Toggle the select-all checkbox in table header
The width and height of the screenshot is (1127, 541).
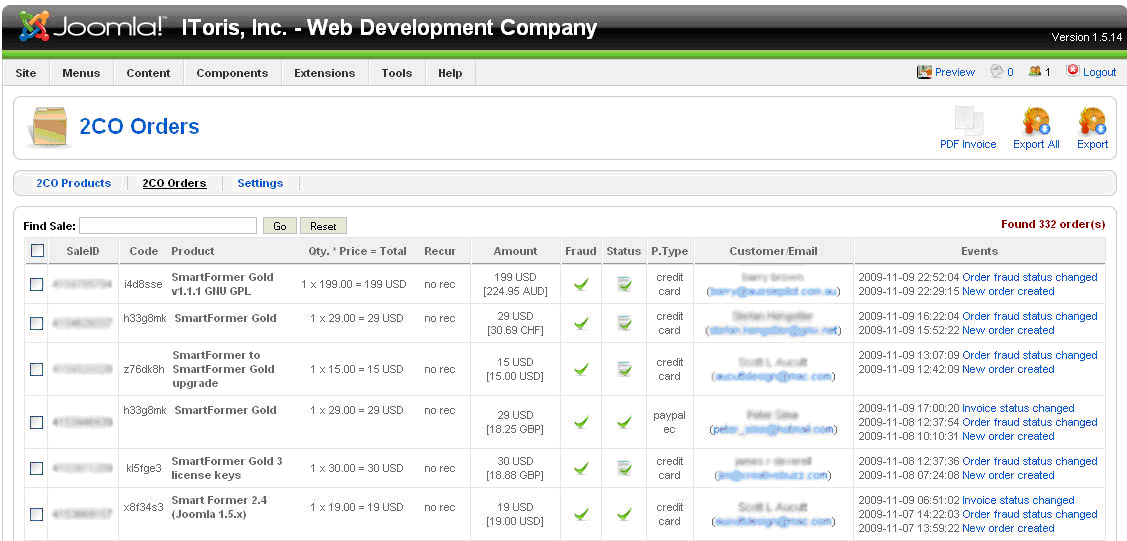[37, 251]
